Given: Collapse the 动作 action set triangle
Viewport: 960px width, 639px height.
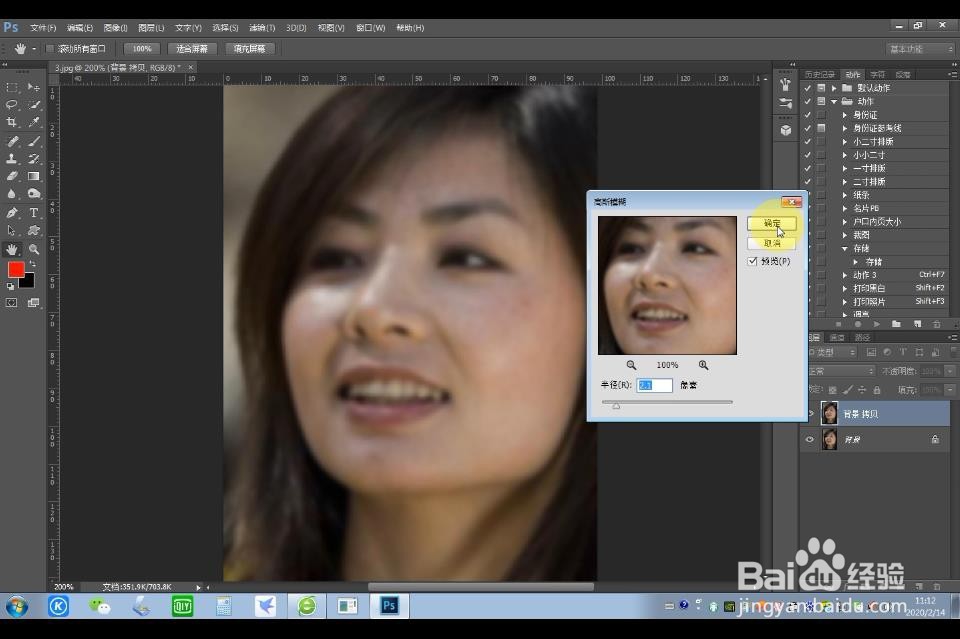Looking at the screenshot, I should [834, 102].
